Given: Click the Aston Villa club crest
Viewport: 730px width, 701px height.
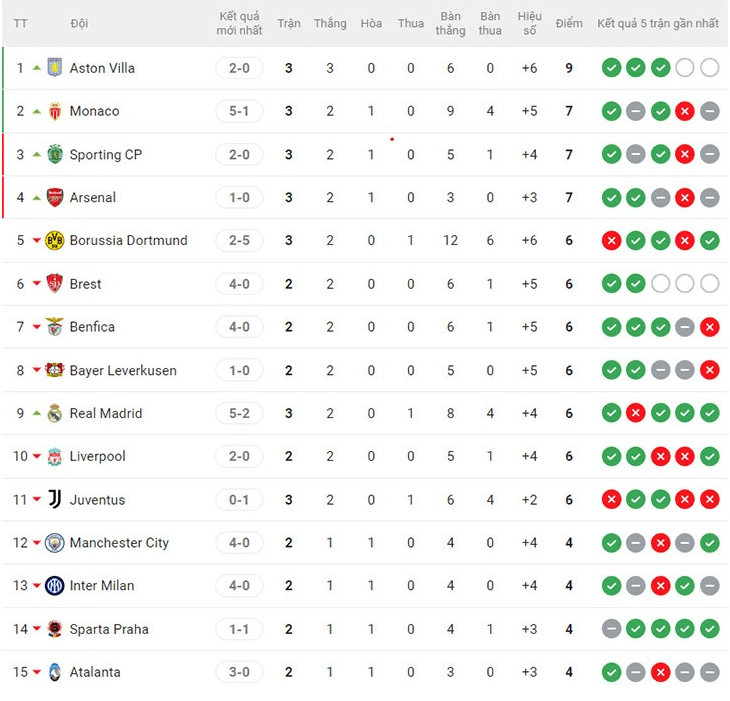Looking at the screenshot, I should click(55, 68).
